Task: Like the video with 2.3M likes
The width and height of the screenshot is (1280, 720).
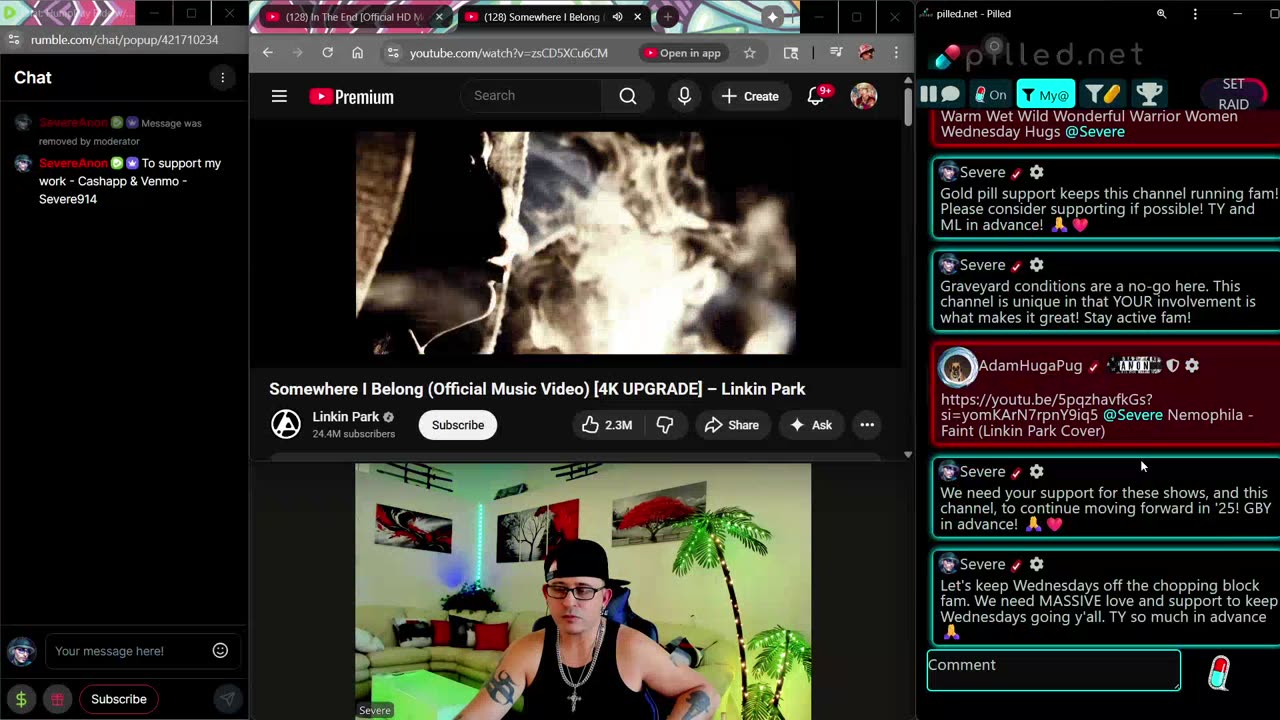Action: tap(608, 425)
